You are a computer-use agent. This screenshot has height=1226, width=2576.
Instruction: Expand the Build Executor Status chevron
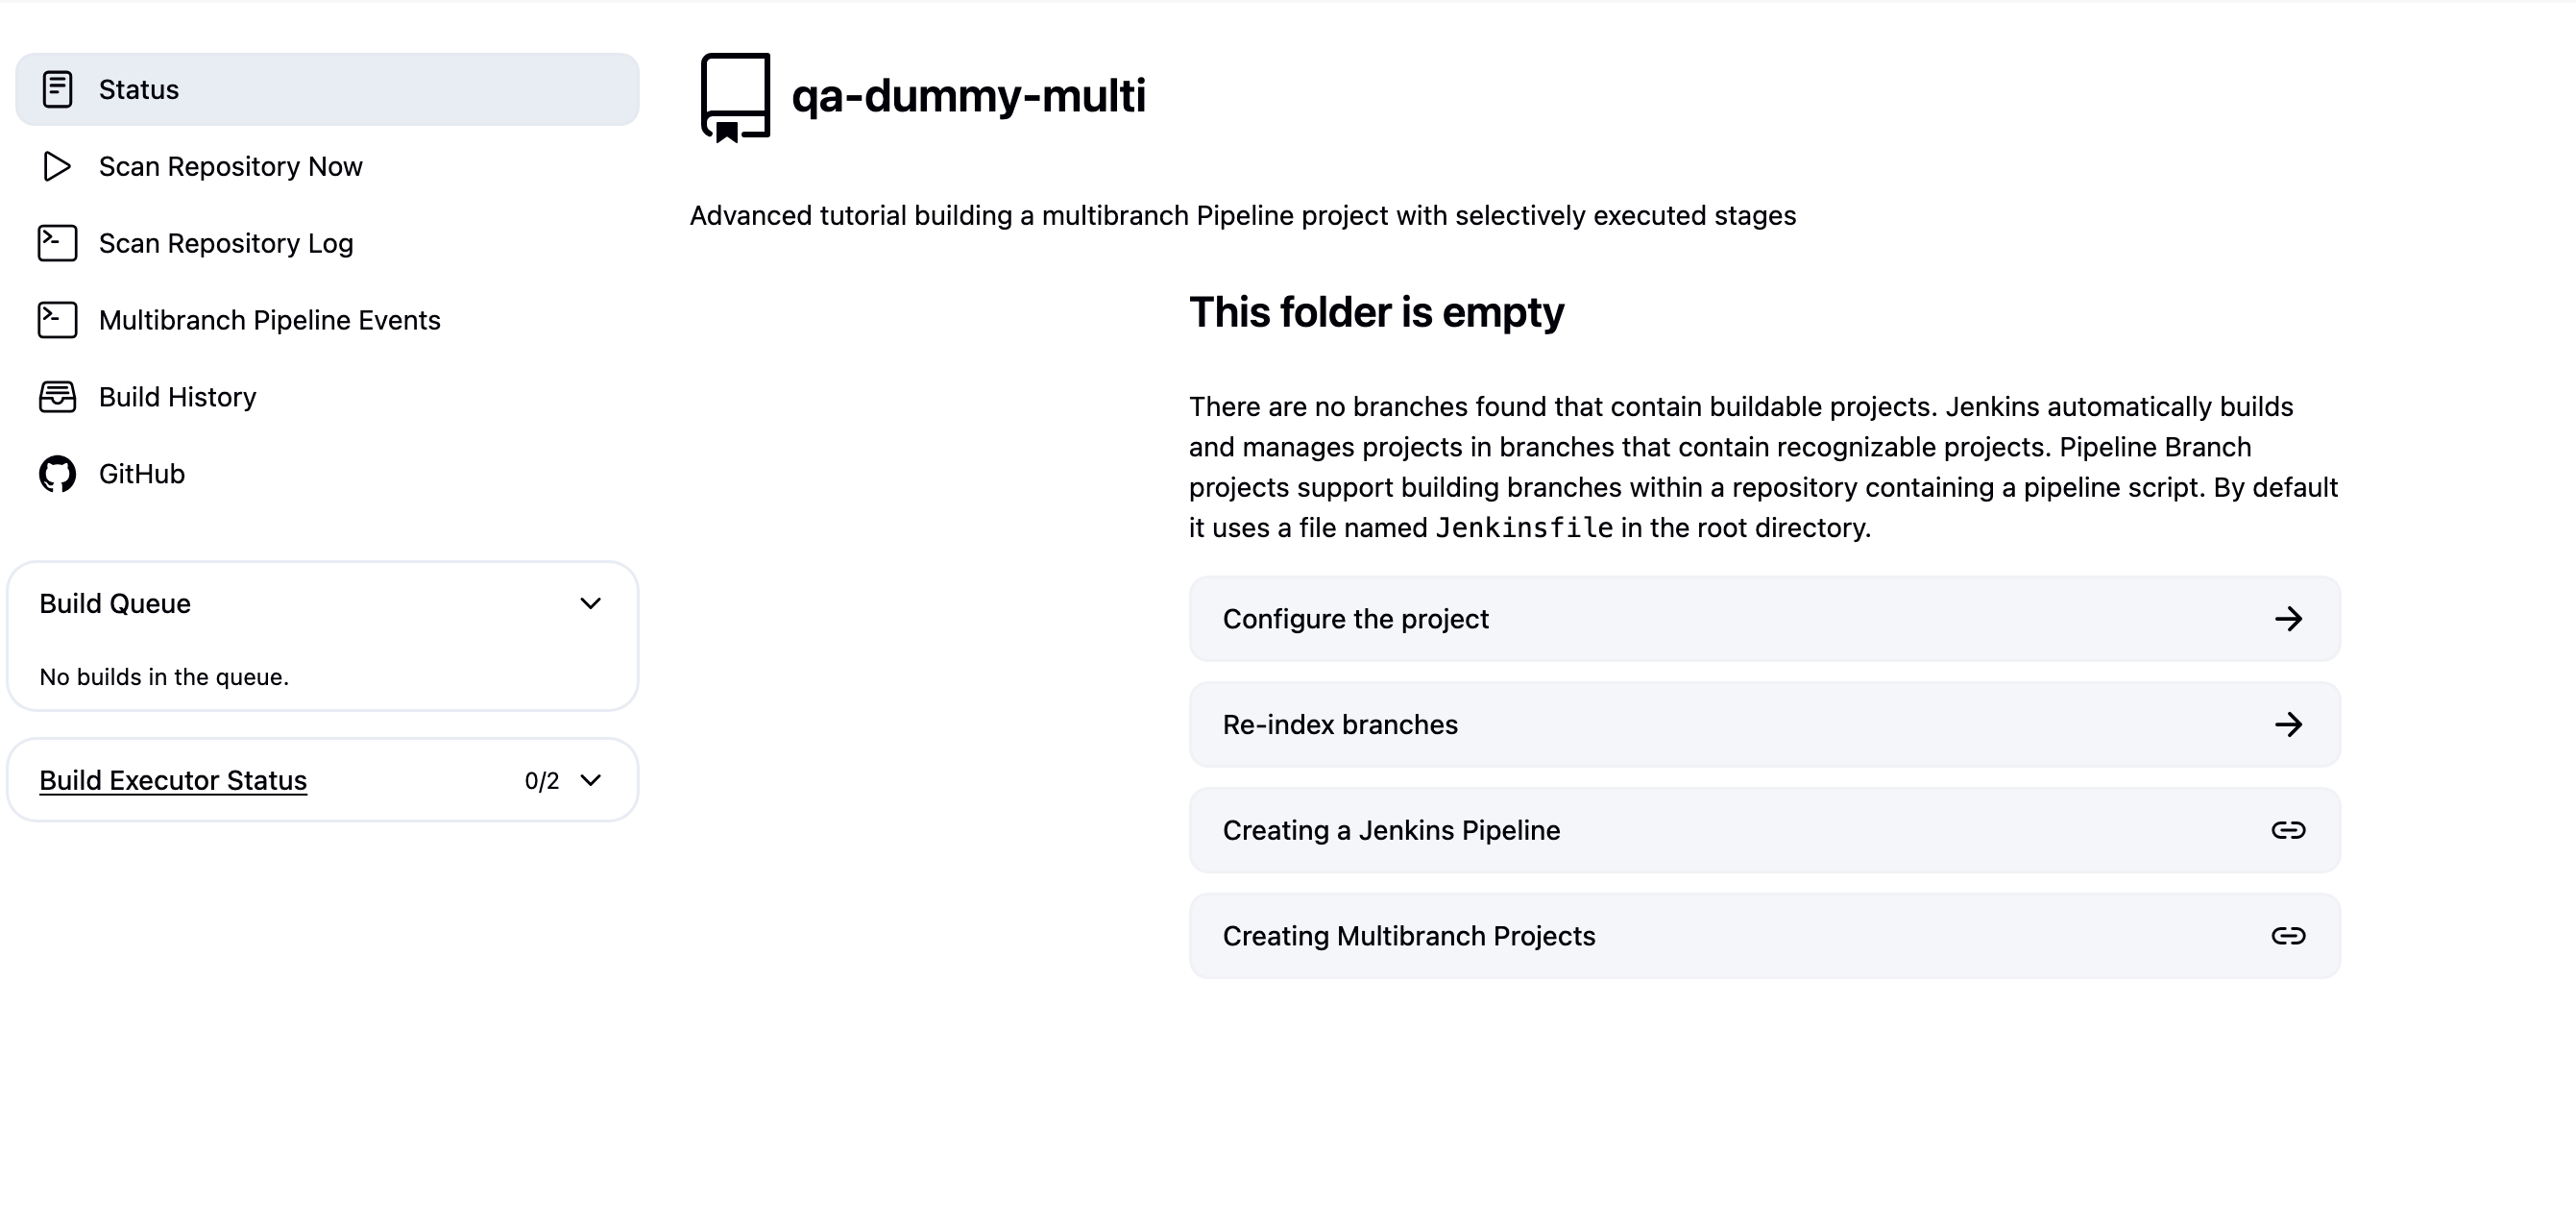pyautogui.click(x=590, y=780)
